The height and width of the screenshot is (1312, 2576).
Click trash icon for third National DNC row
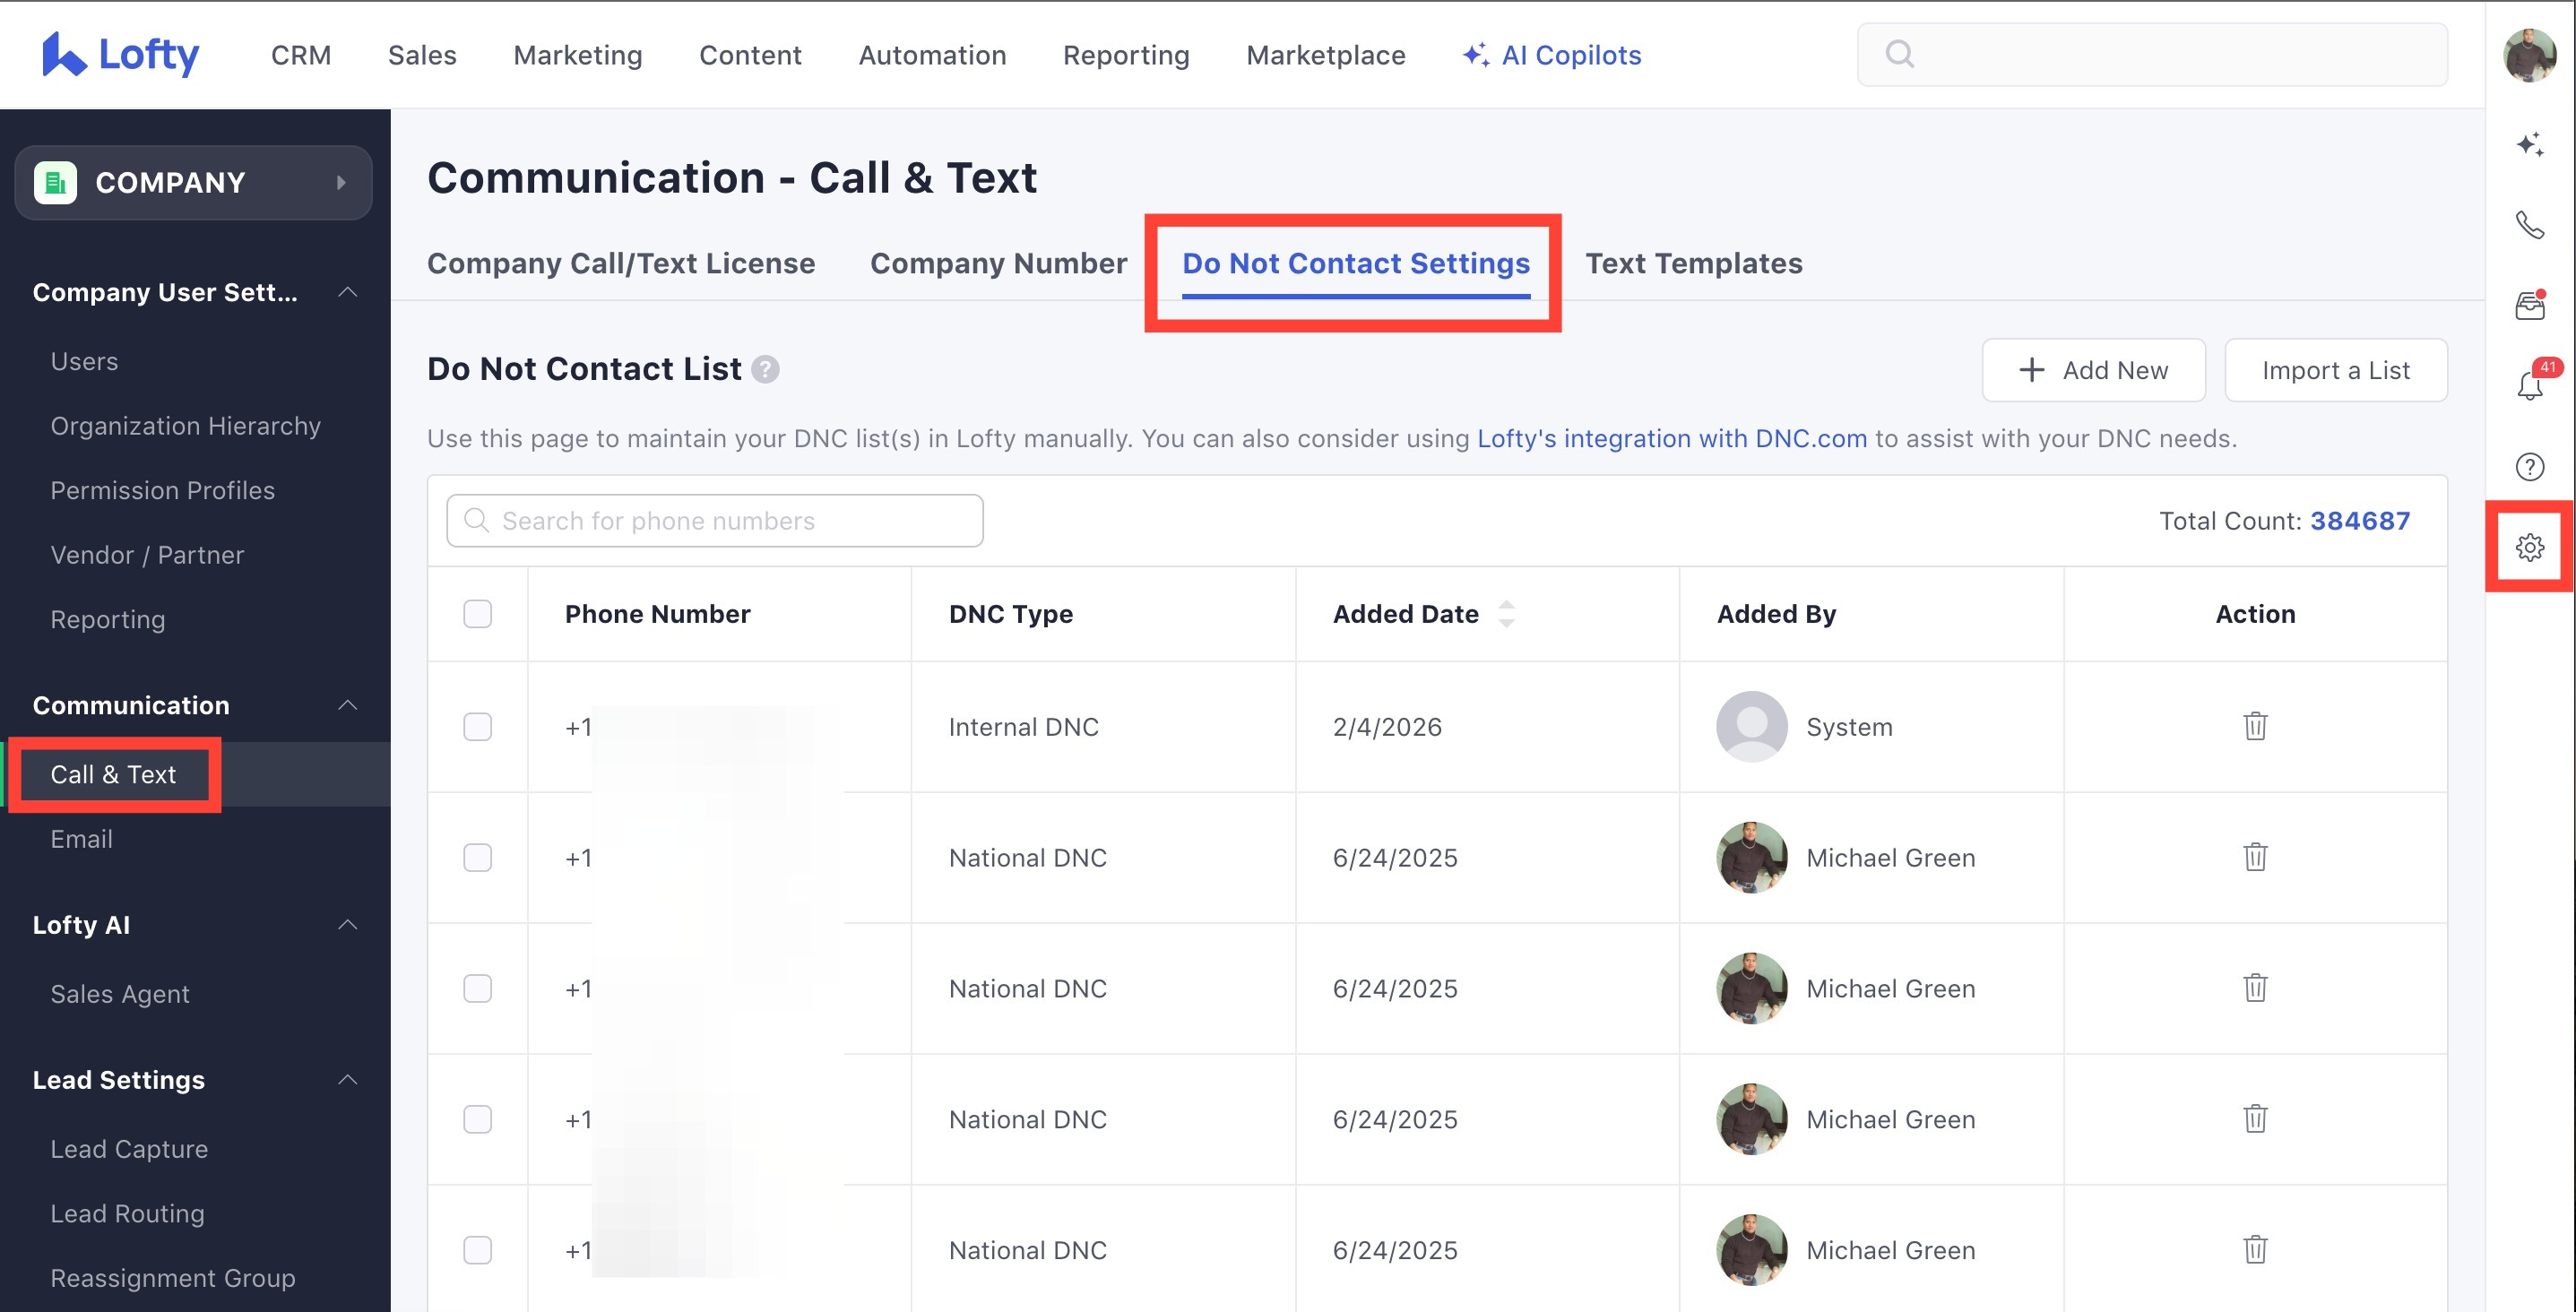point(2255,1118)
